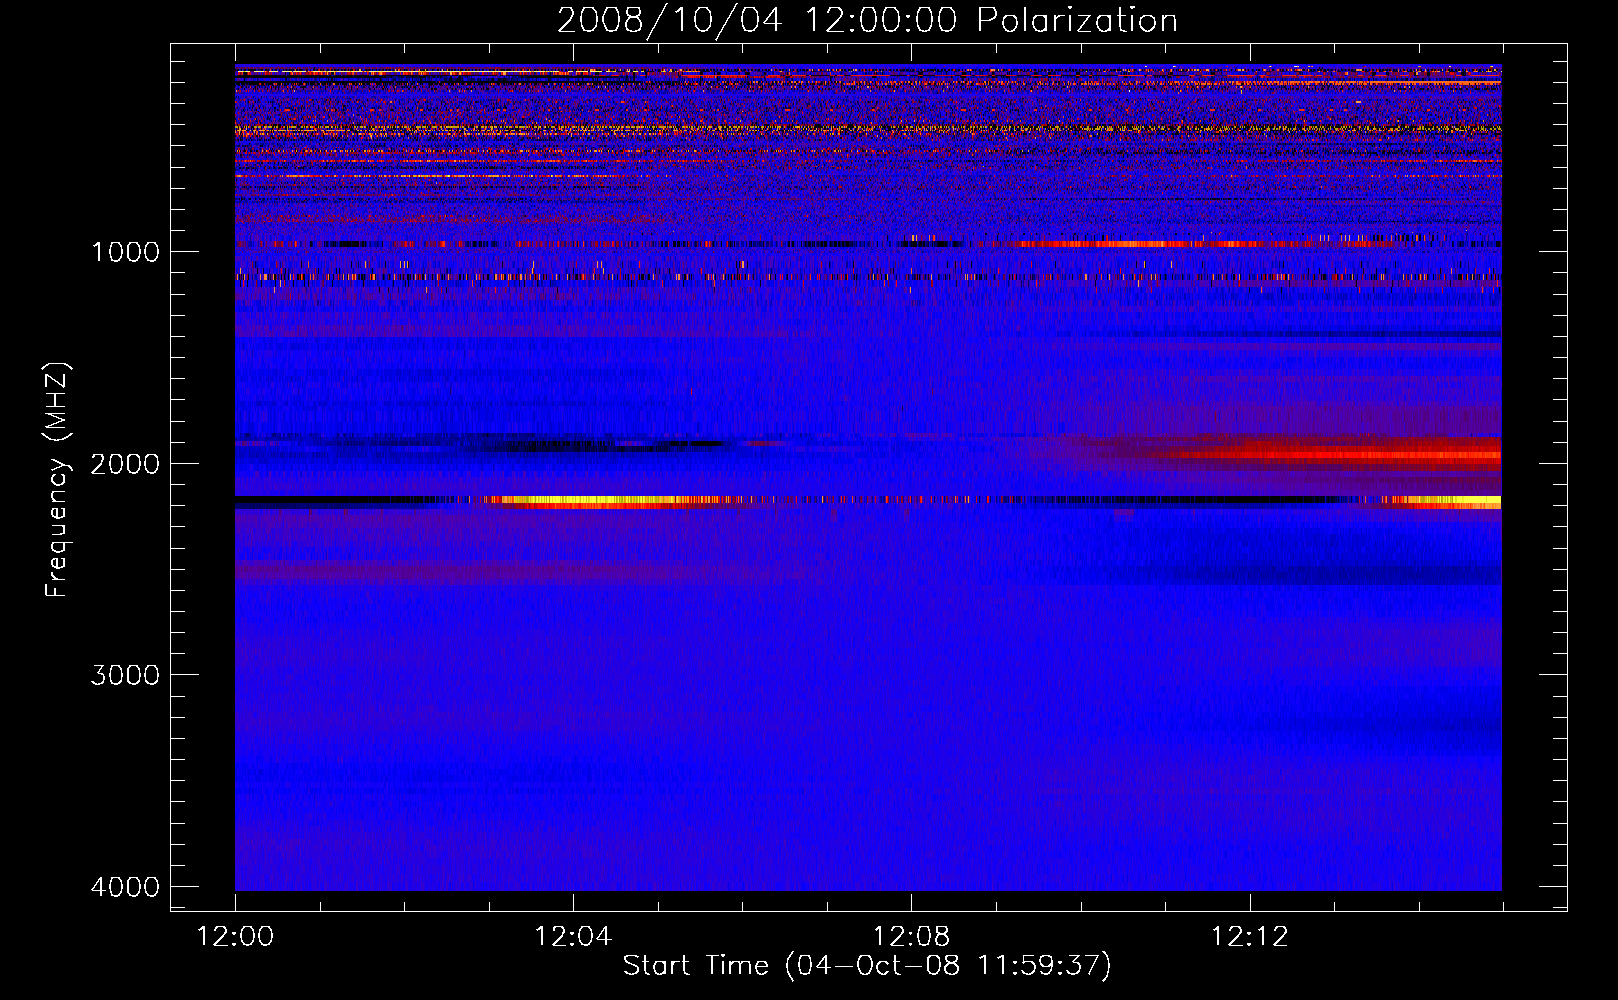Viewport: 1618px width, 1000px height.
Task: Click the 1000 frequency tick label
Action: [x=125, y=251]
